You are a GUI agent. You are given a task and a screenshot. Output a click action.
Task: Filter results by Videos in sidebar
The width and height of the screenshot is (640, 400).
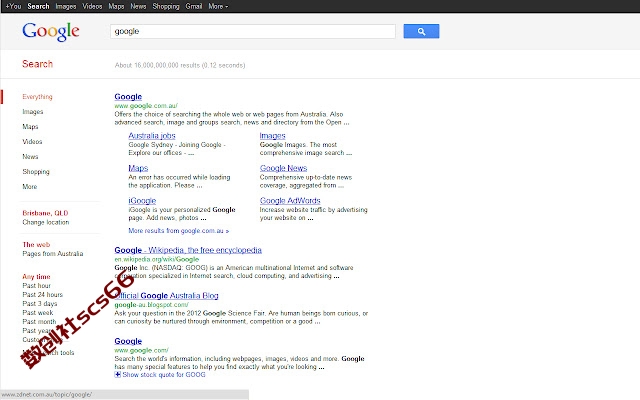coord(32,142)
